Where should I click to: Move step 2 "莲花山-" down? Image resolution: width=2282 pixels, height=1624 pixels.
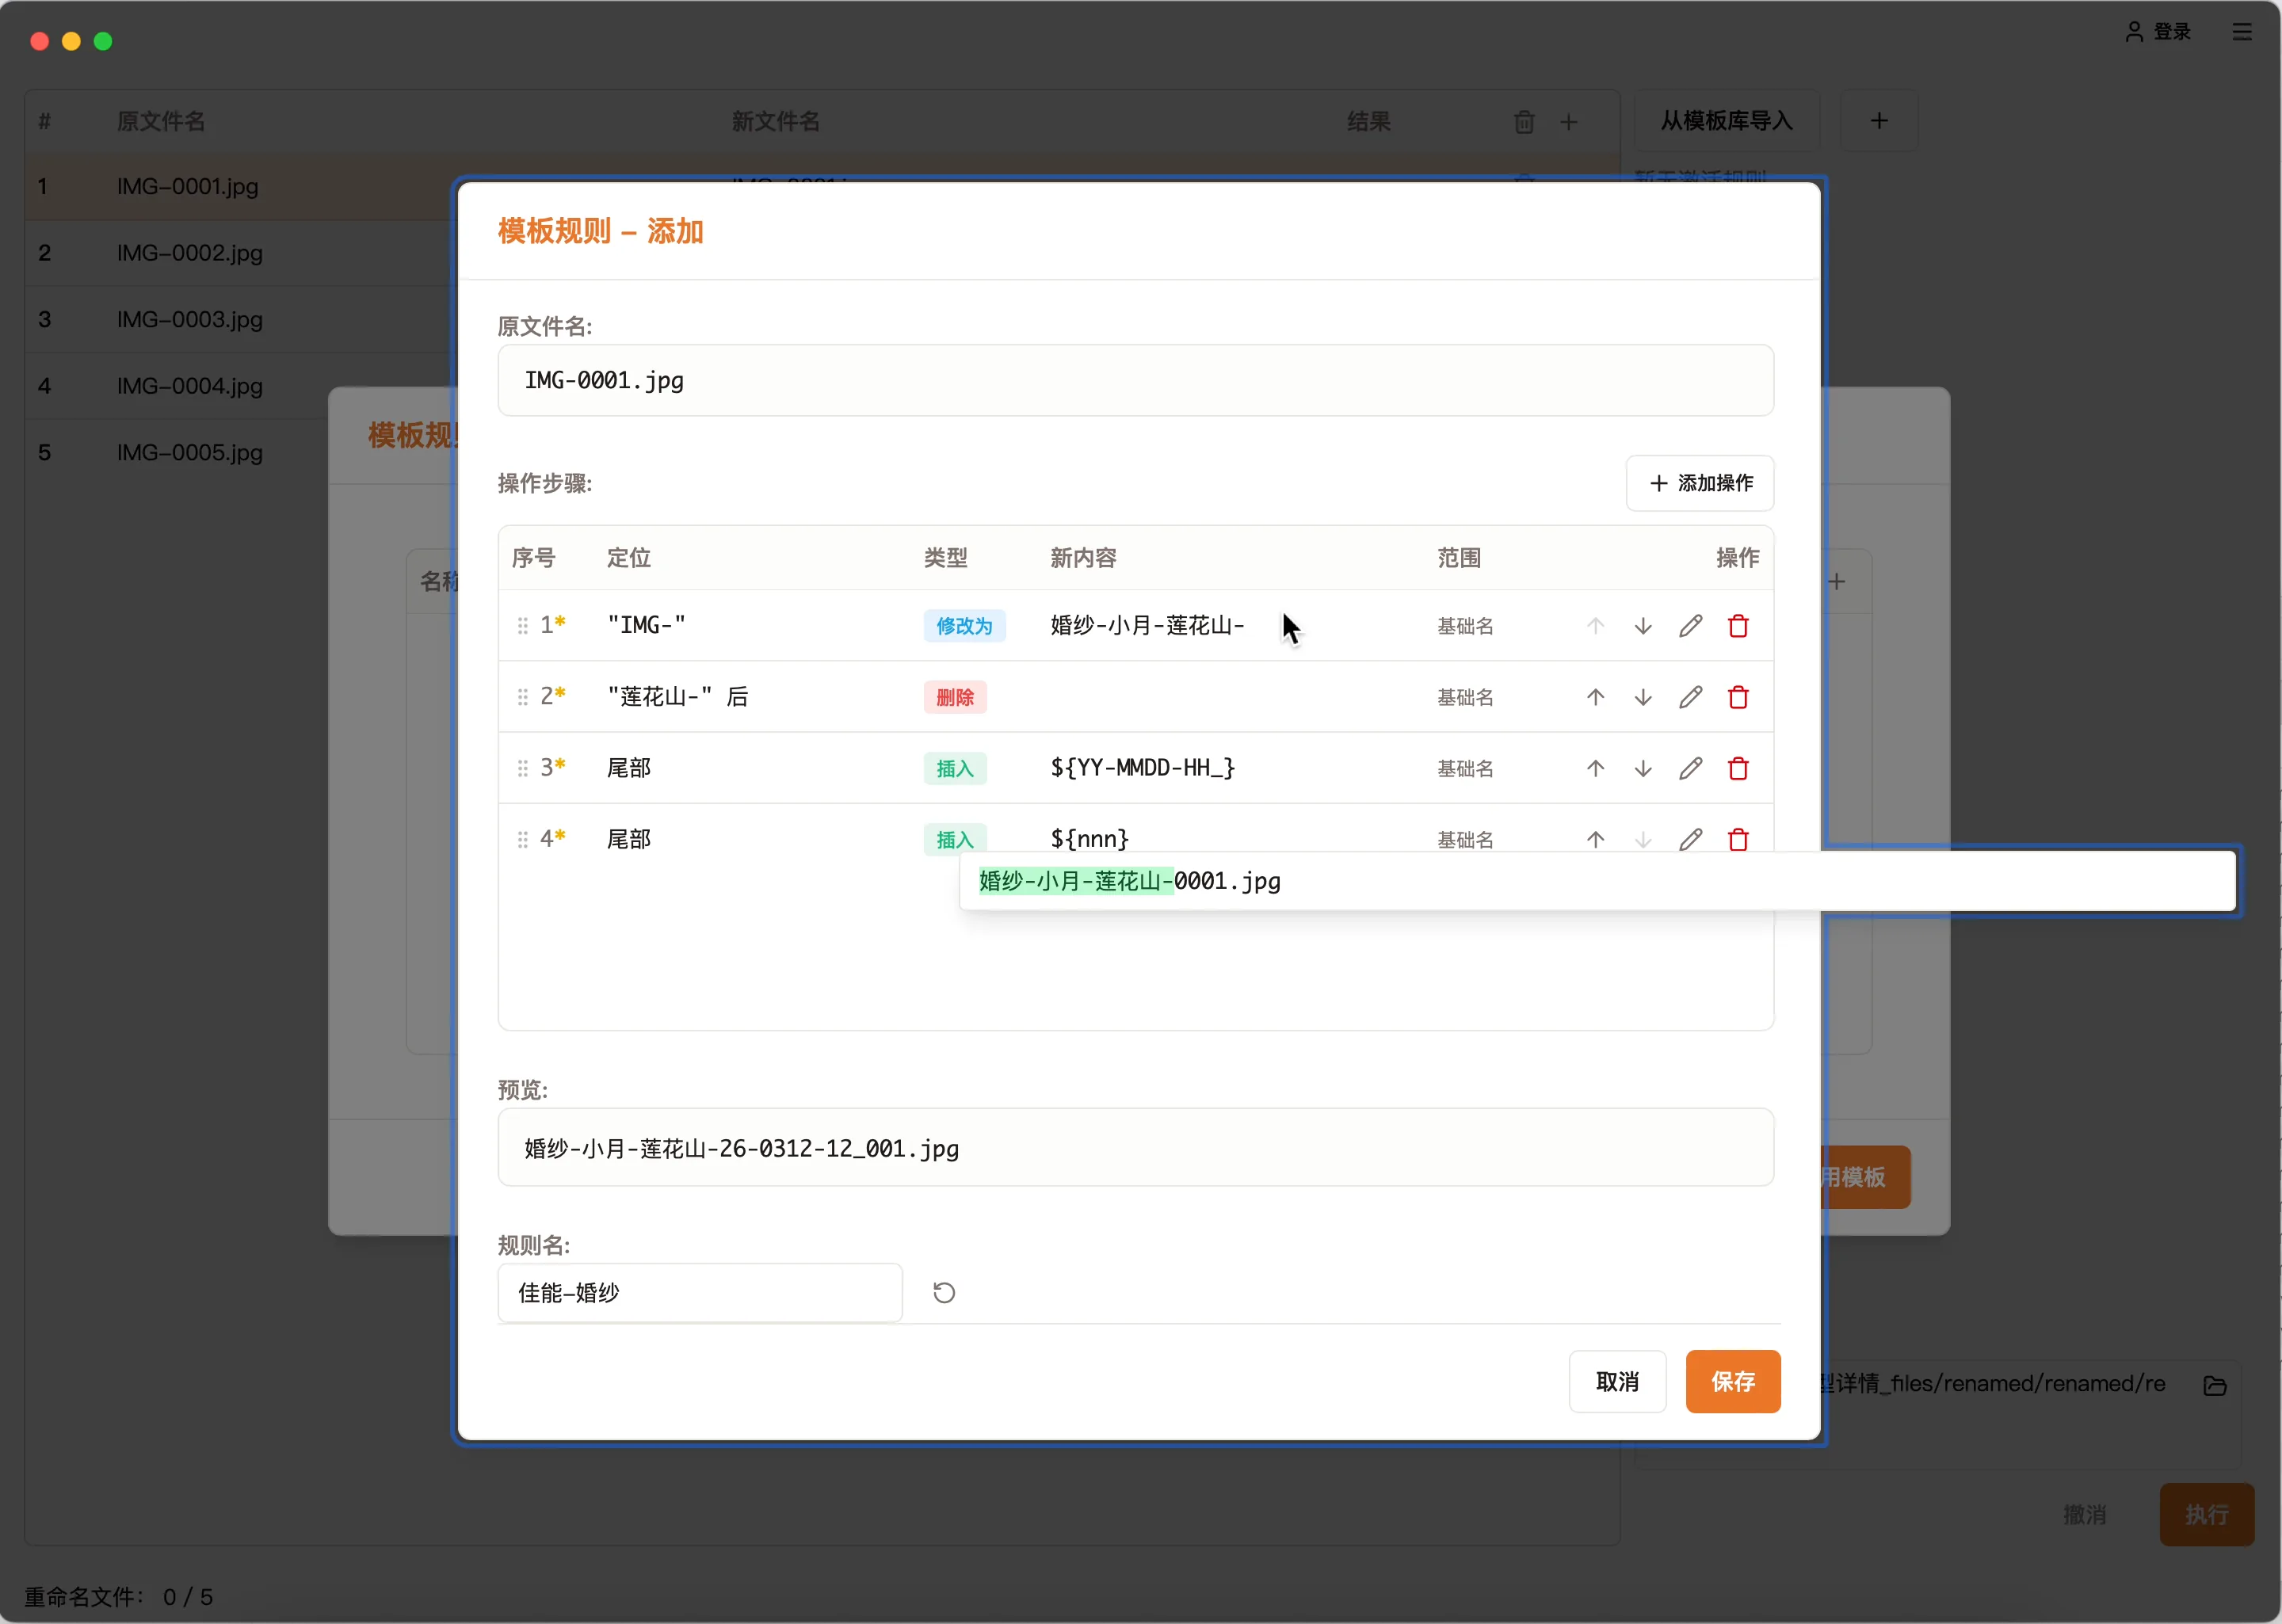click(x=1642, y=697)
